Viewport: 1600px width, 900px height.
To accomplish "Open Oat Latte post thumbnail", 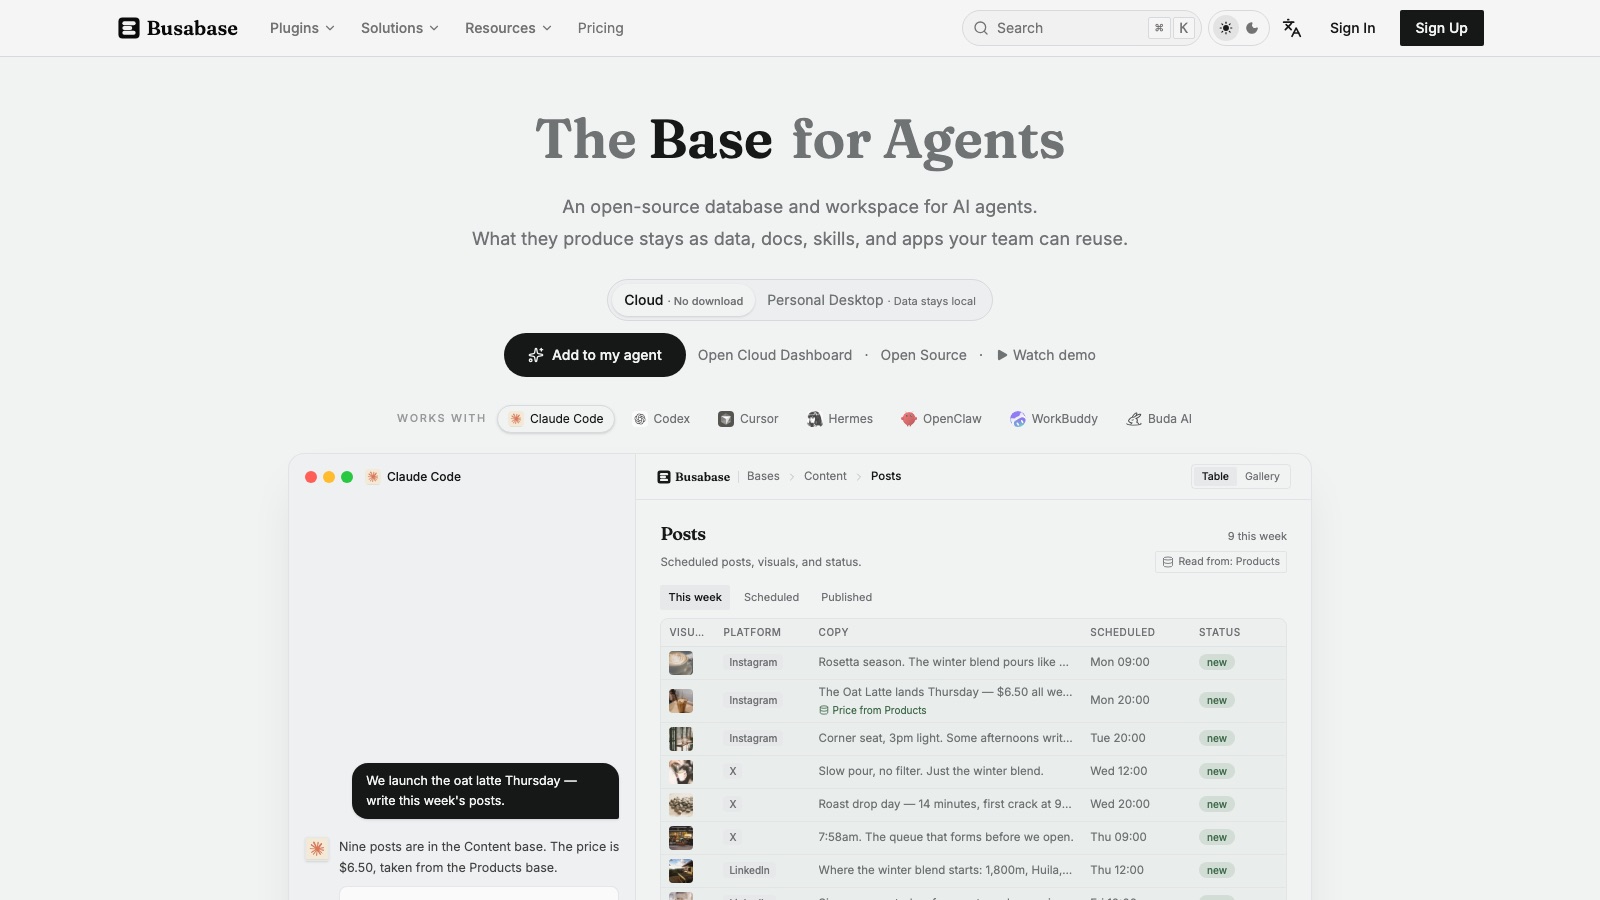I will [x=681, y=700].
